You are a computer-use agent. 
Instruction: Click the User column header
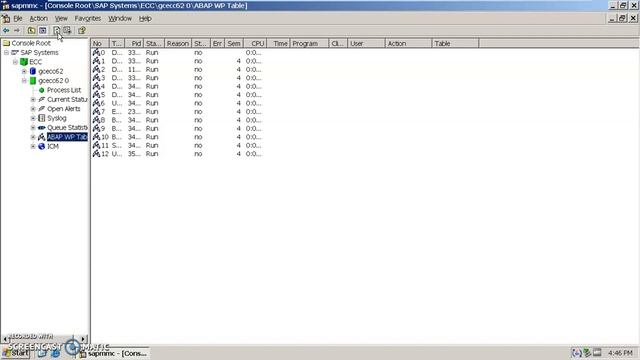pyautogui.click(x=366, y=43)
